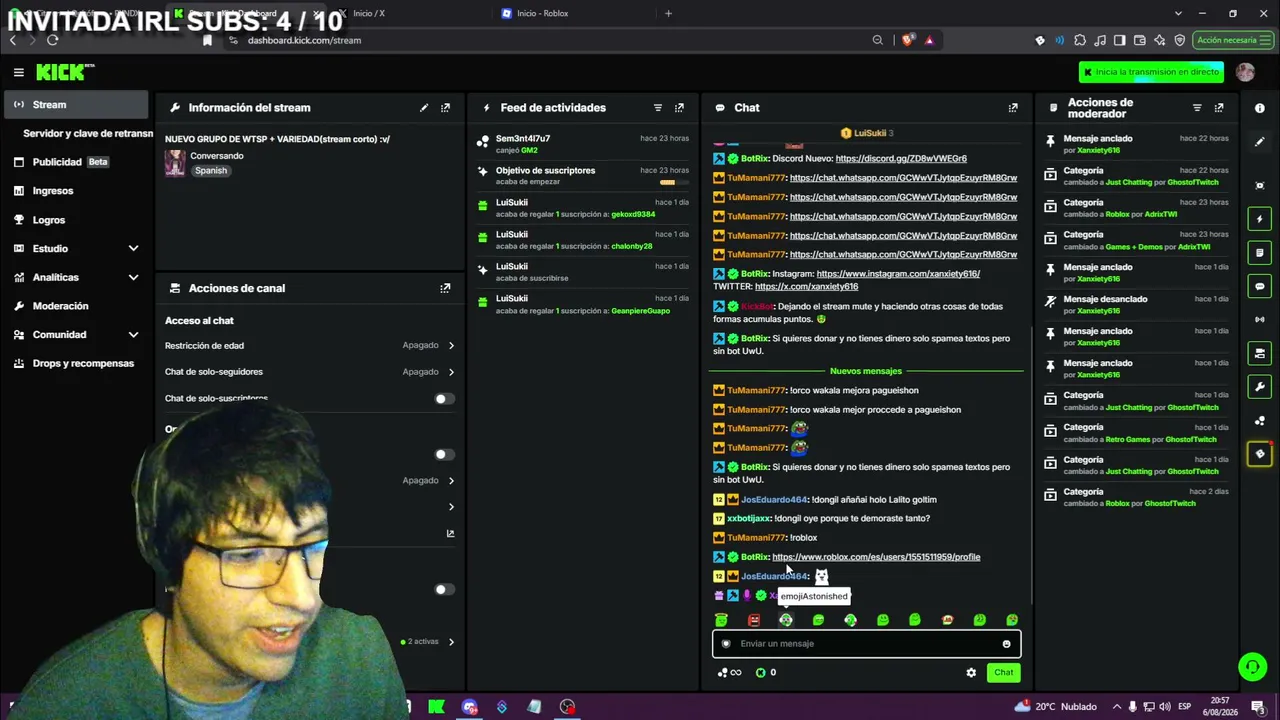This screenshot has width=1280, height=720.
Task: Pop out the Chat panel
Action: [1013, 108]
